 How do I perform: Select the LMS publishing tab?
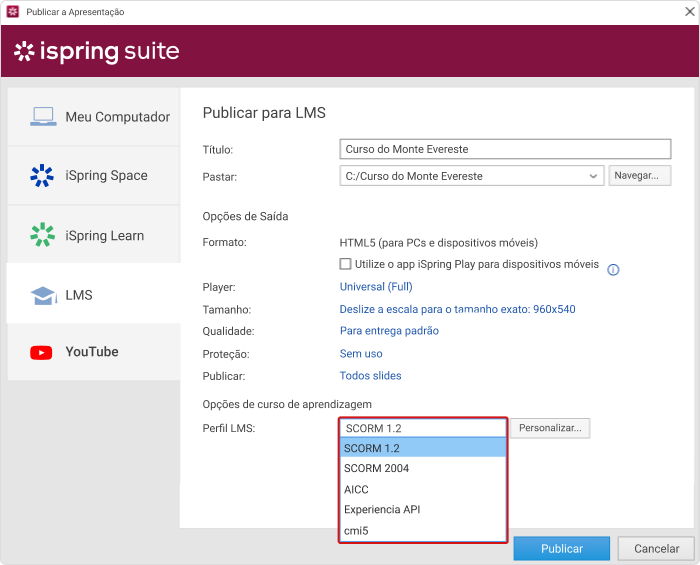(94, 293)
